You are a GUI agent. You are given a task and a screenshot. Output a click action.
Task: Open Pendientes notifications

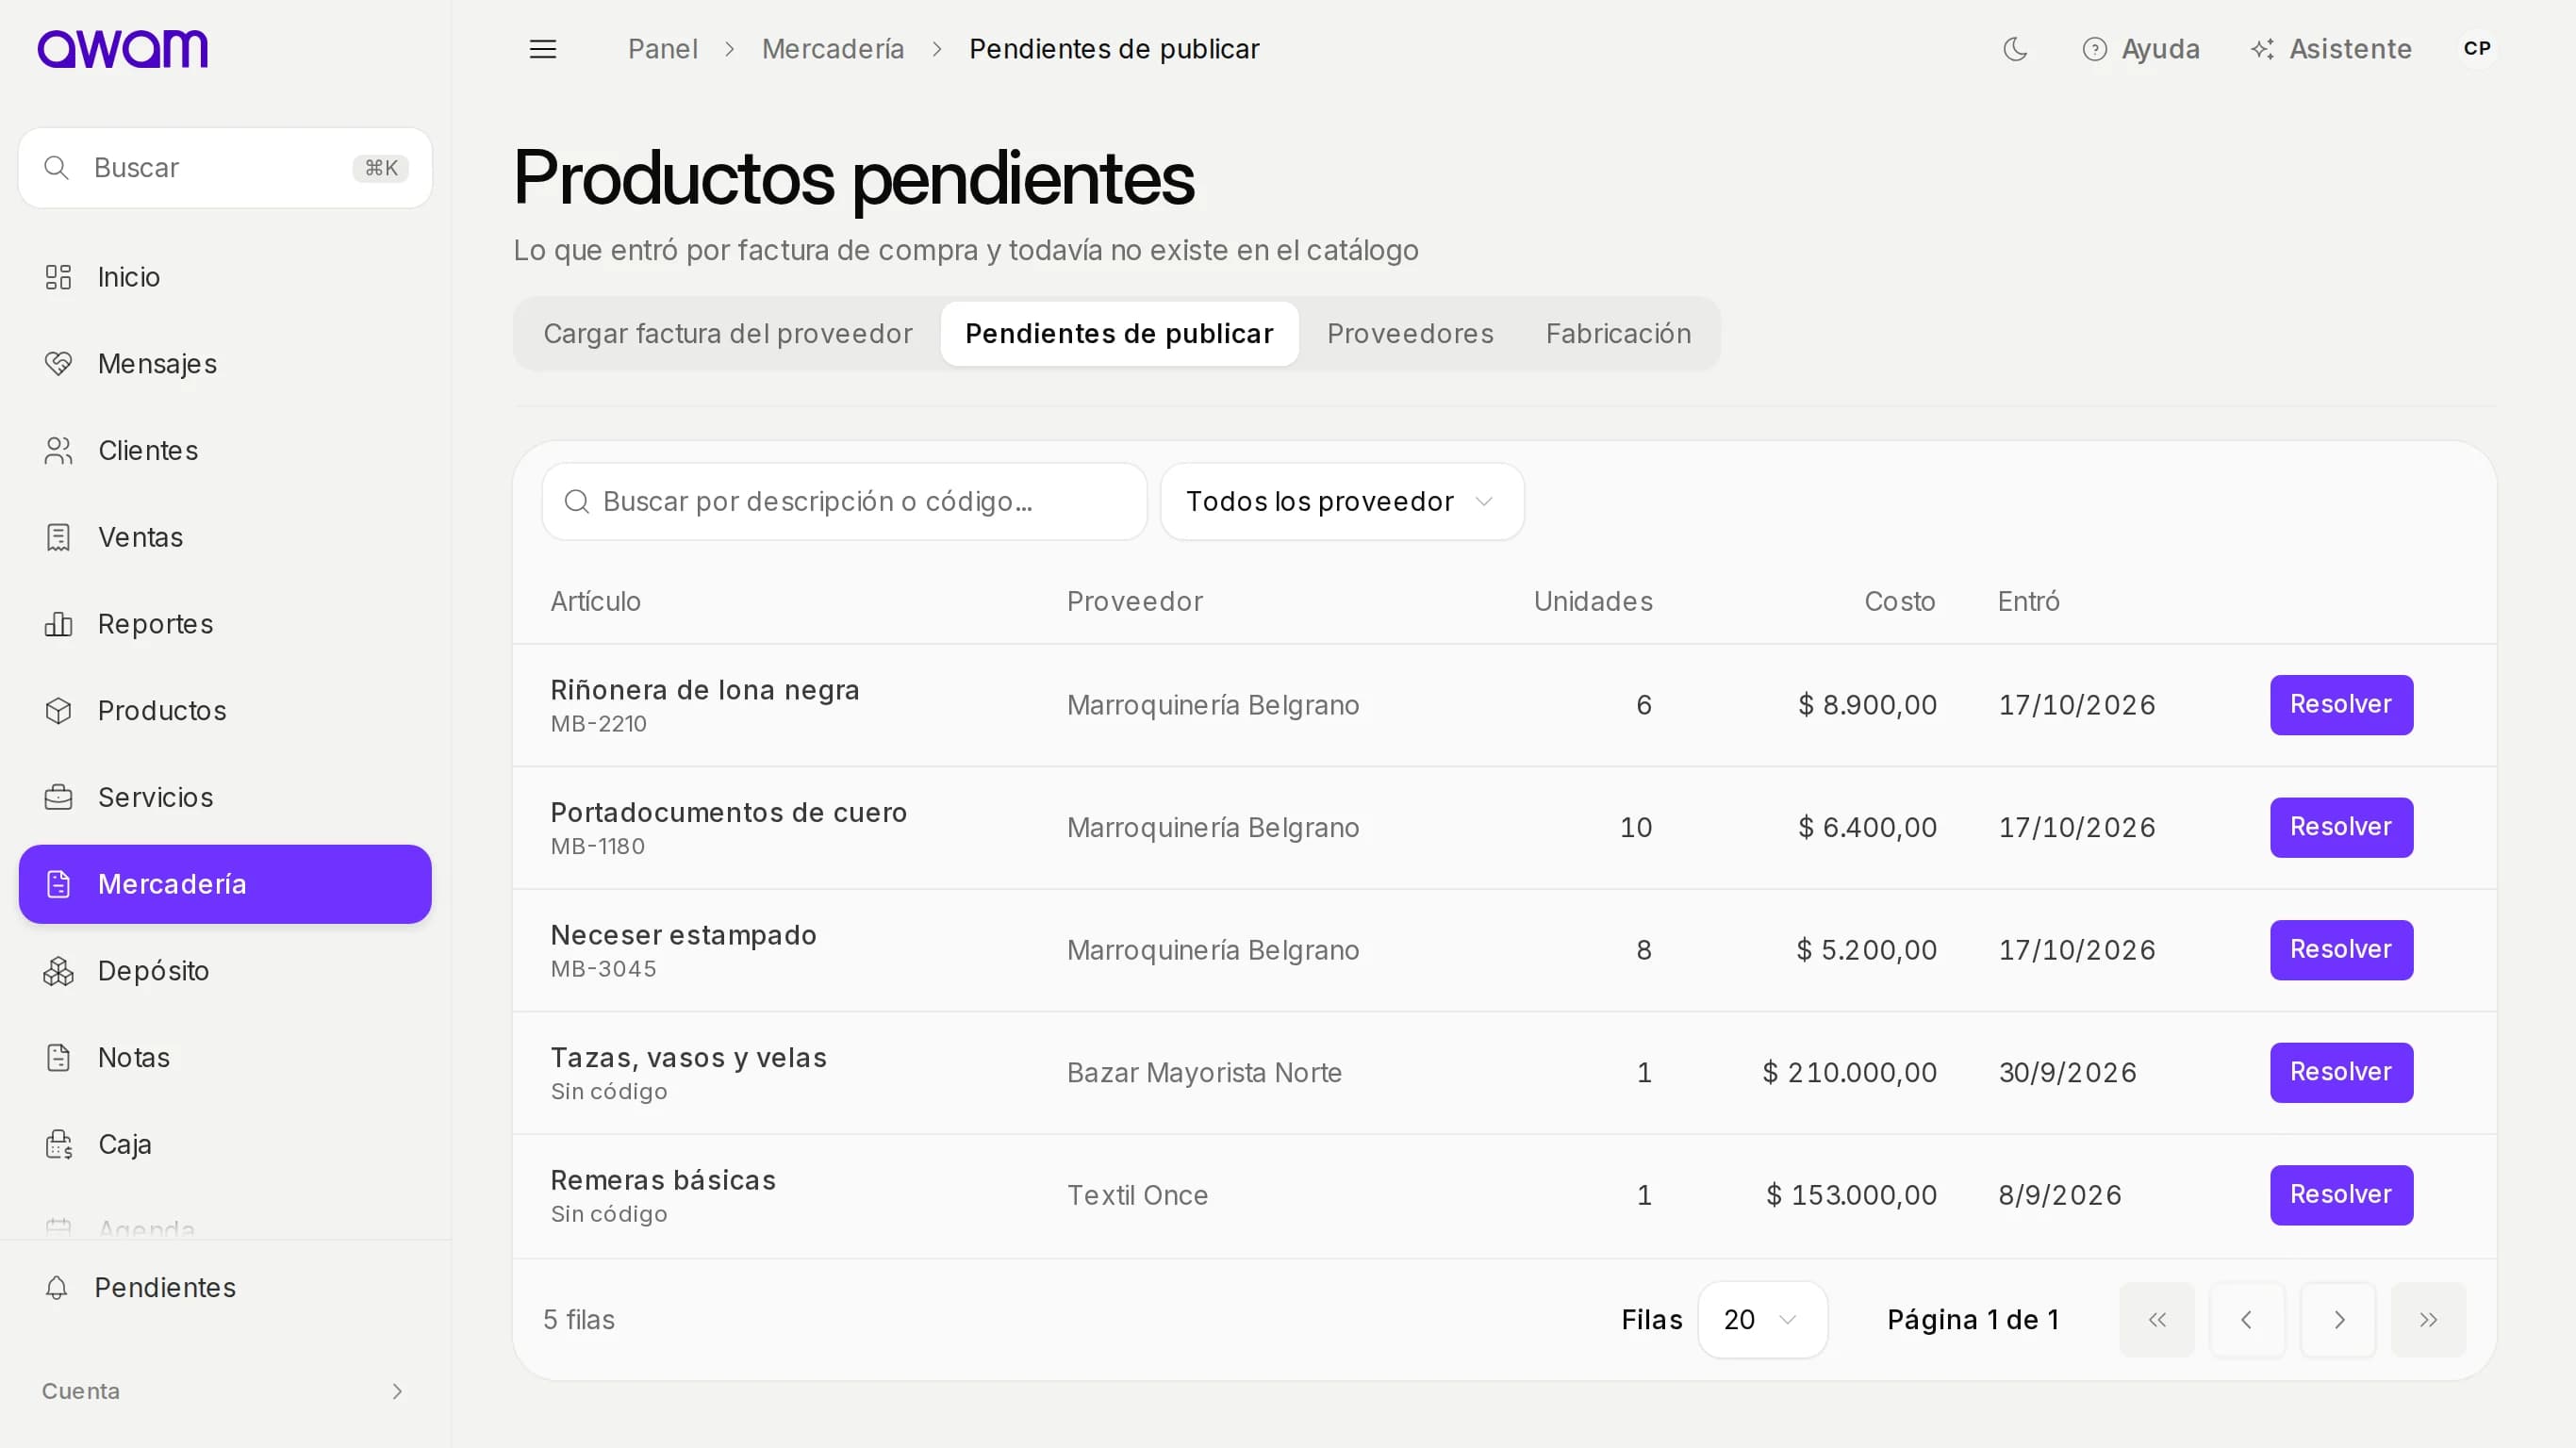pyautogui.click(x=225, y=1288)
